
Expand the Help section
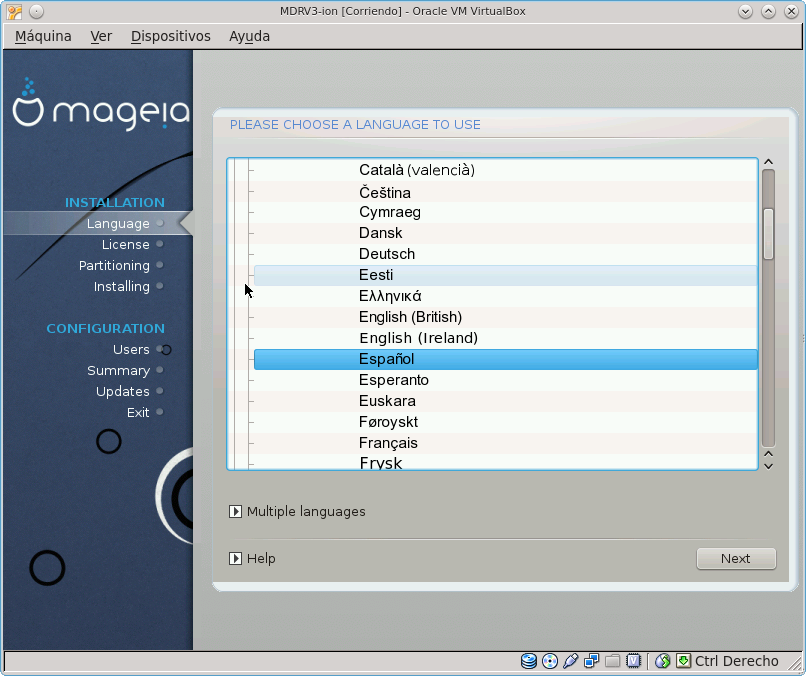pos(236,558)
